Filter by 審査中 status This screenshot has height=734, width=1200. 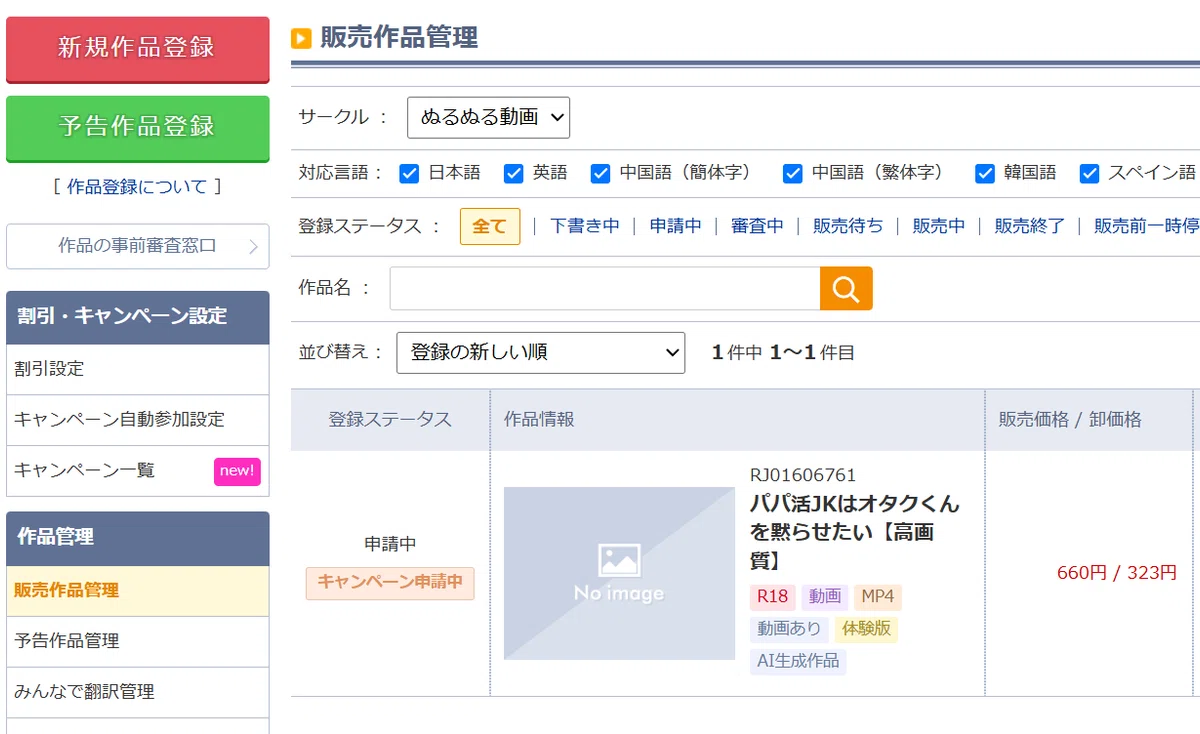coord(757,226)
